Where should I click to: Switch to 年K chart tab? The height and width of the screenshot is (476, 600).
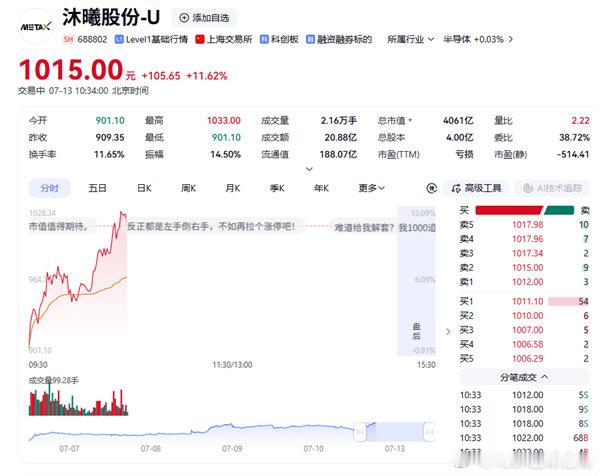tap(321, 188)
